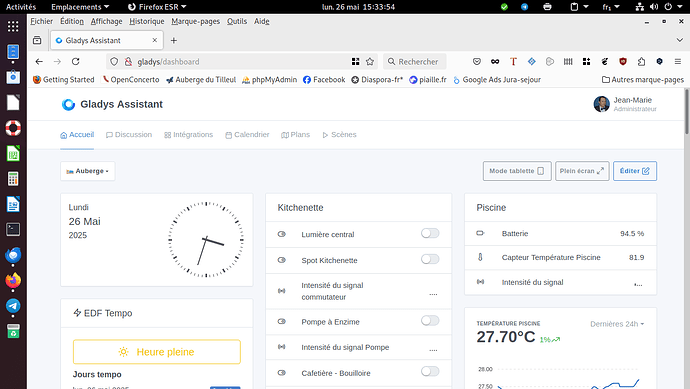Open the Autres marque-pages folder
The height and width of the screenshot is (389, 690).
[x=643, y=80]
